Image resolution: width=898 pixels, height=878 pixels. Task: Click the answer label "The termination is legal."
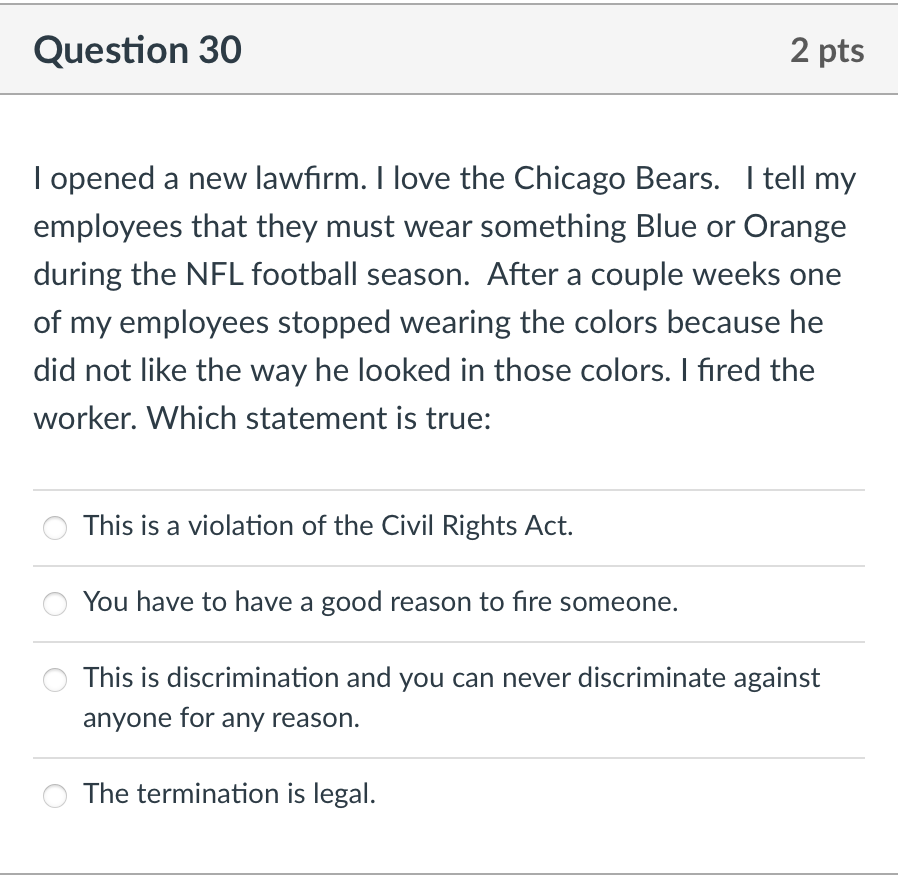click(x=230, y=794)
